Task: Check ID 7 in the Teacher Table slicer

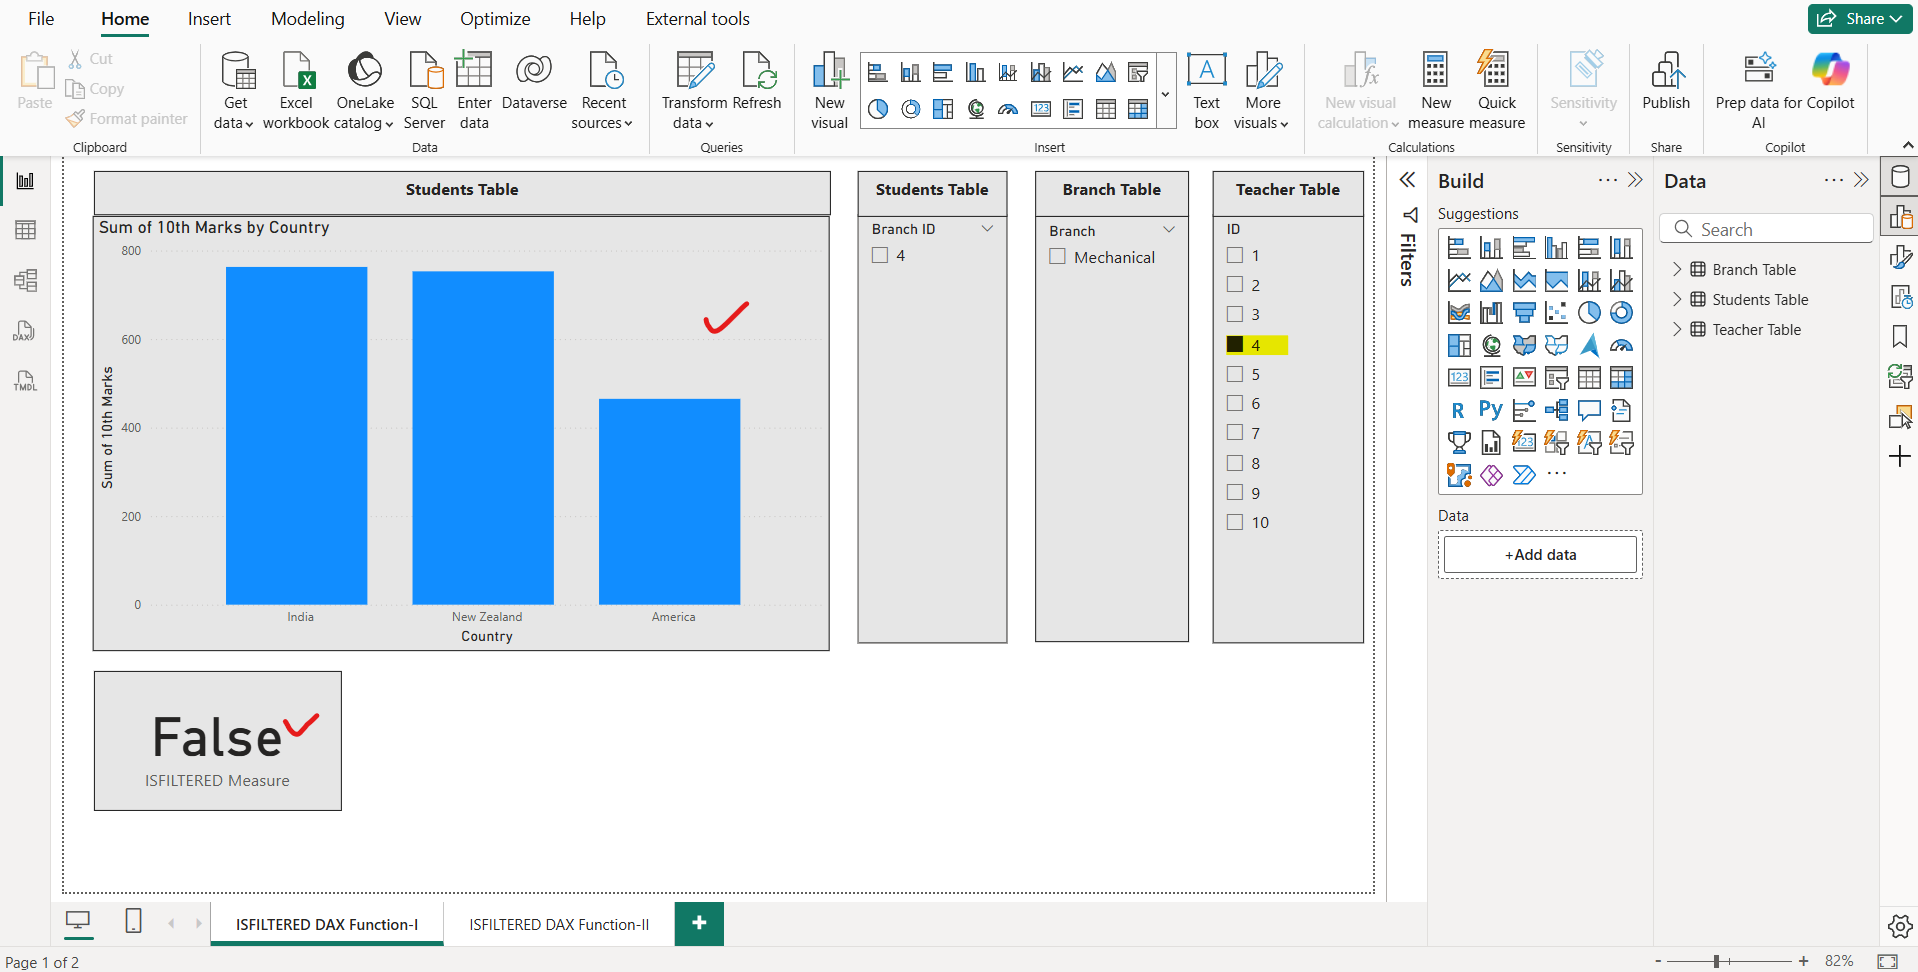Action: pyautogui.click(x=1234, y=433)
